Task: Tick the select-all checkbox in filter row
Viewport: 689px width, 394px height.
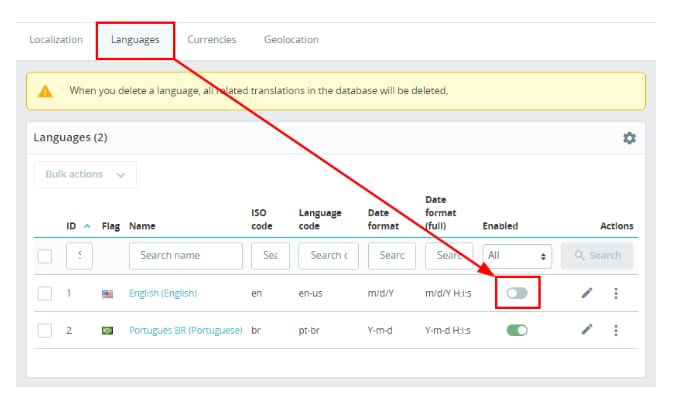Action: [45, 256]
